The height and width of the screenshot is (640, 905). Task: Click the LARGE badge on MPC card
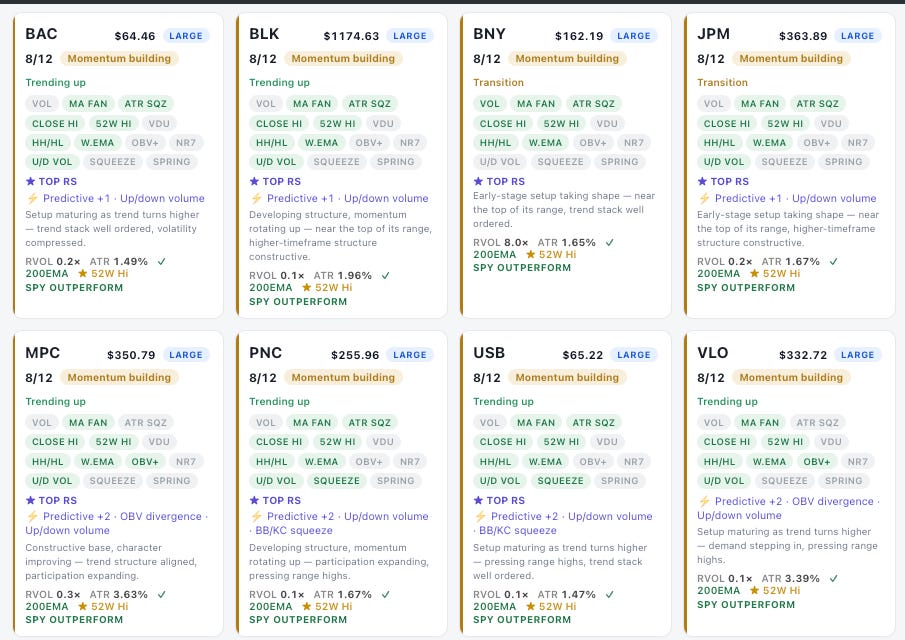pyautogui.click(x=186, y=355)
